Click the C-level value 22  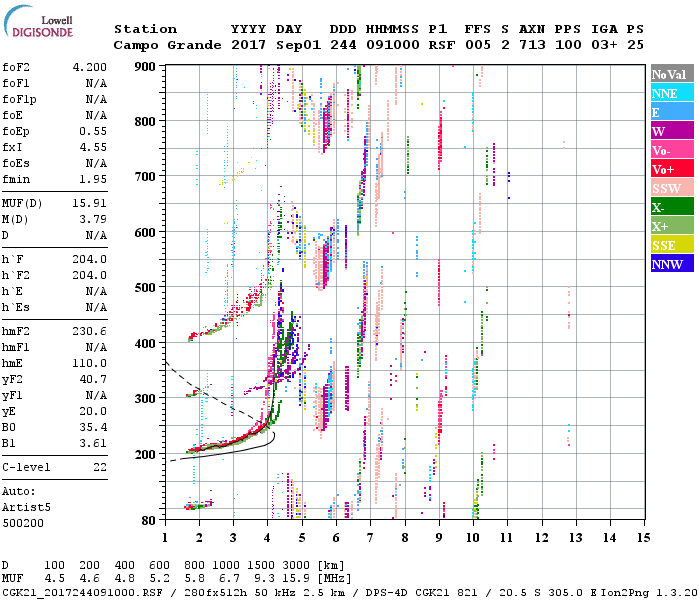(100, 467)
